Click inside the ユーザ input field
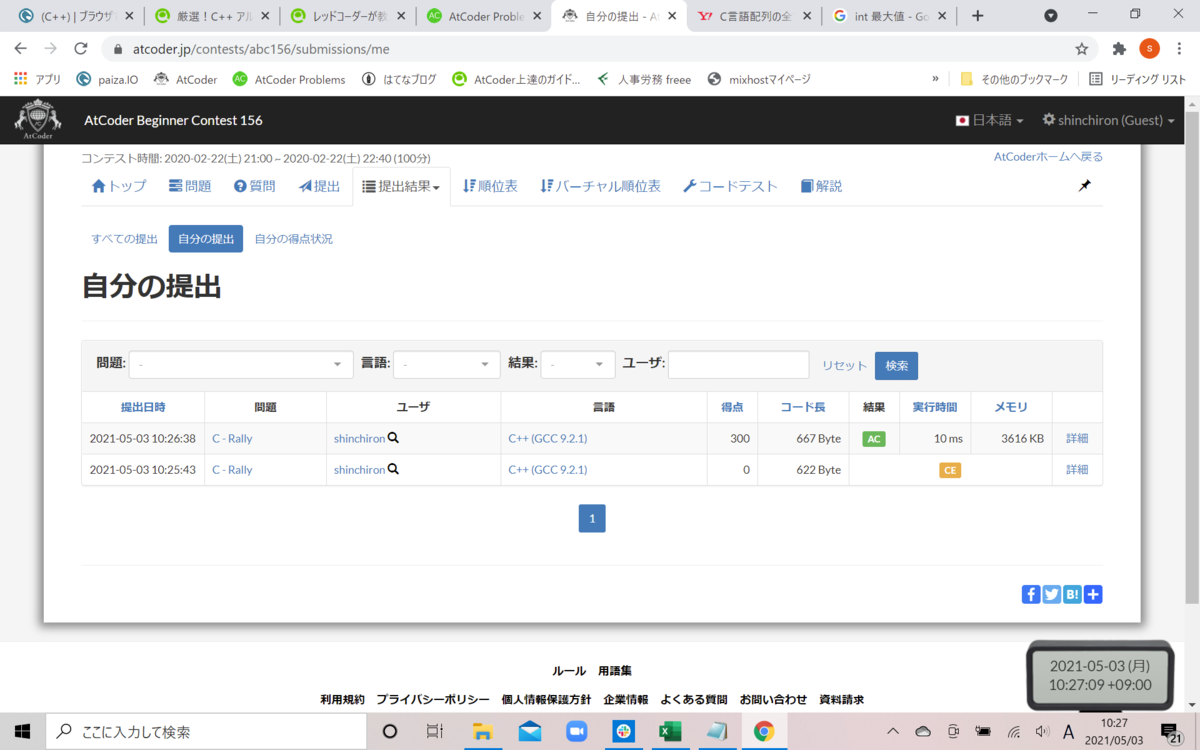Screen dimensions: 1200x750 click(x=738, y=364)
